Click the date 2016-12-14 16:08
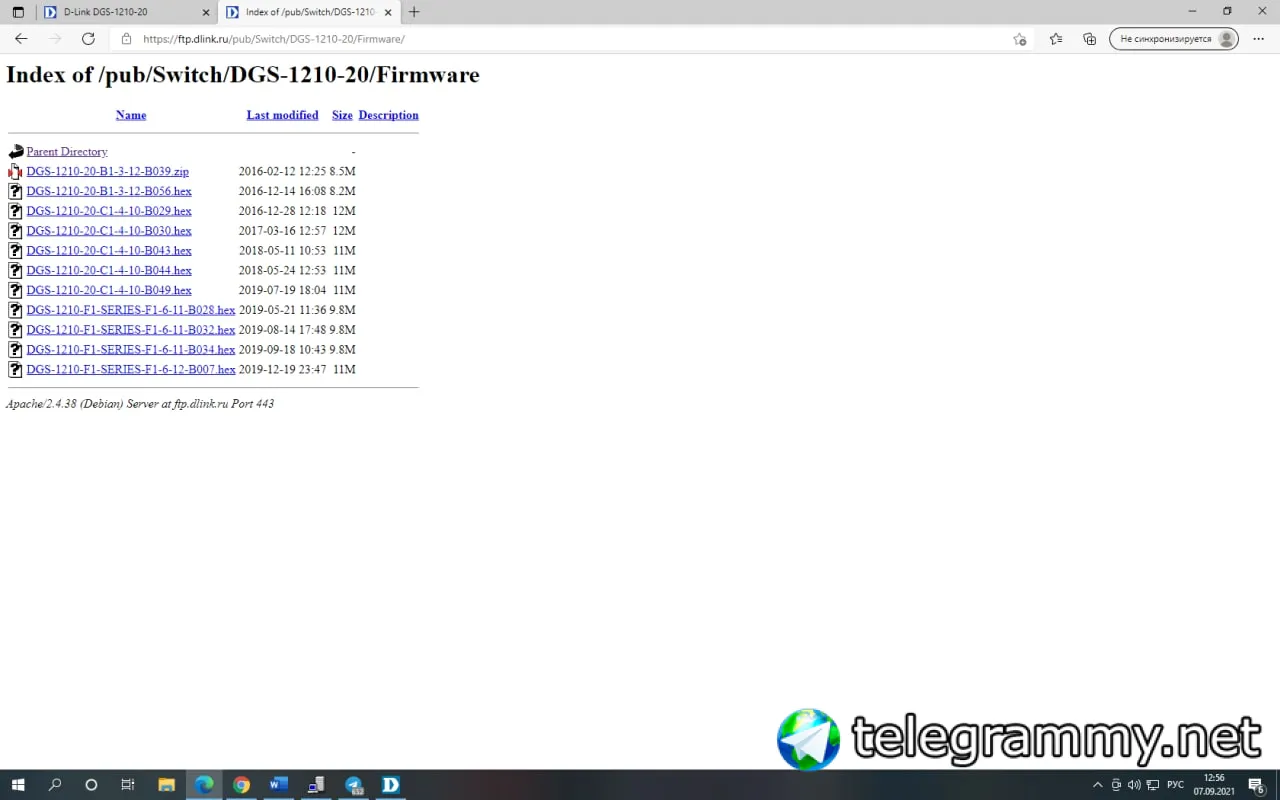 click(282, 191)
